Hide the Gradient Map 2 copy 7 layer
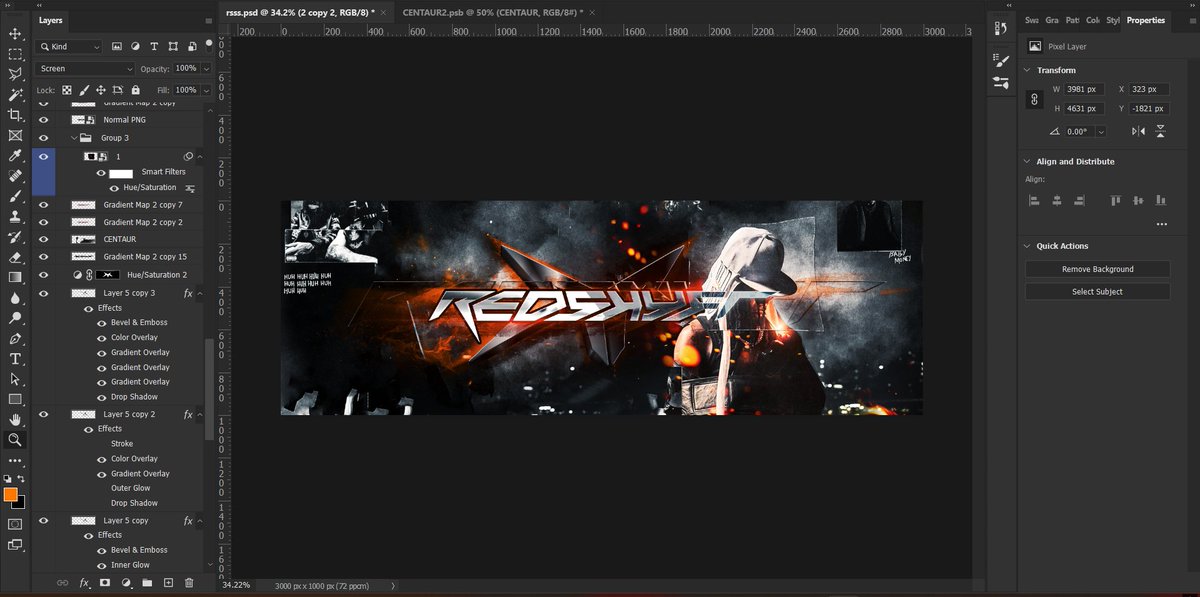1200x597 pixels. coord(43,204)
